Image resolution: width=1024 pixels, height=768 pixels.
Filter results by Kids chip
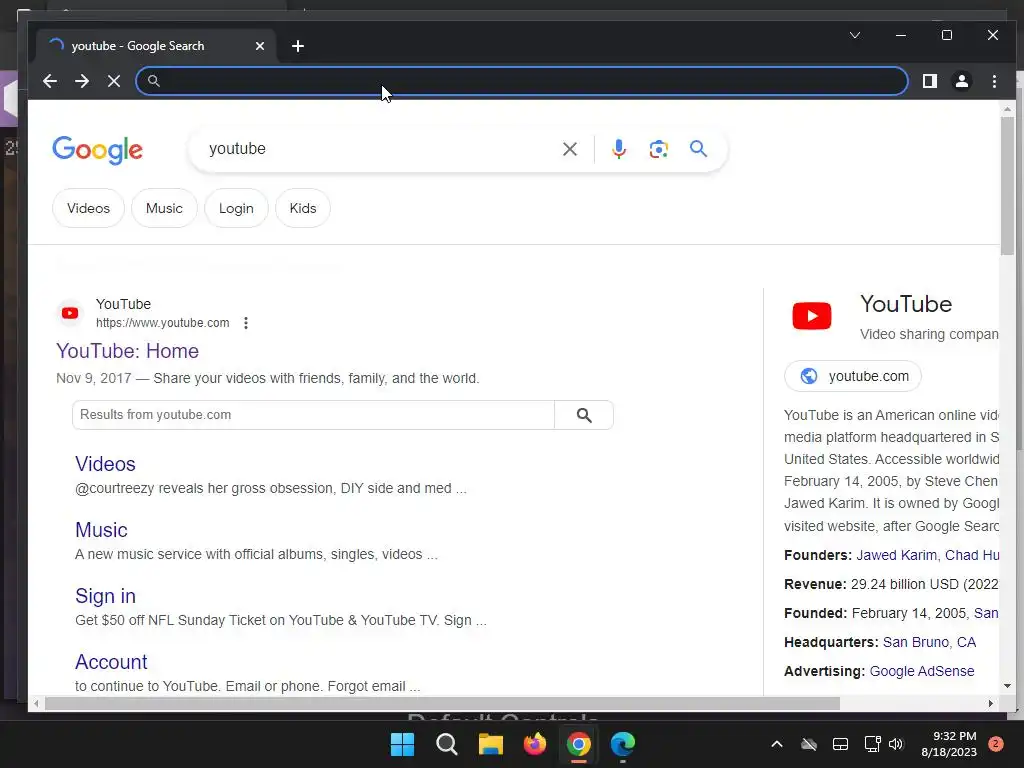click(x=302, y=208)
